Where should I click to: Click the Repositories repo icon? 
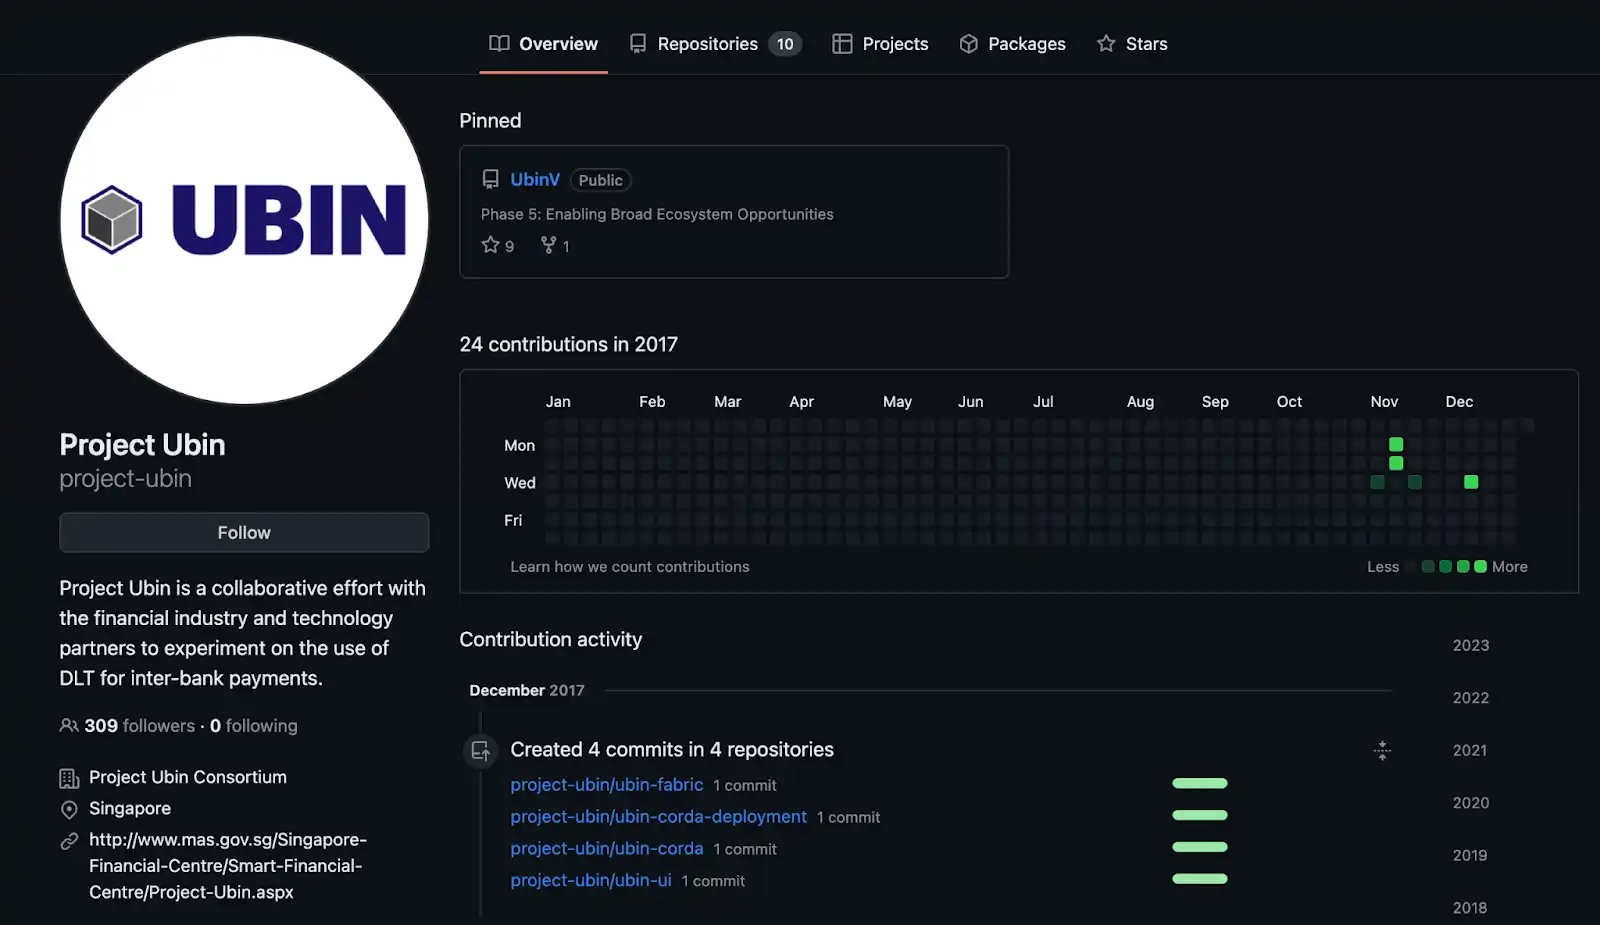[638, 44]
